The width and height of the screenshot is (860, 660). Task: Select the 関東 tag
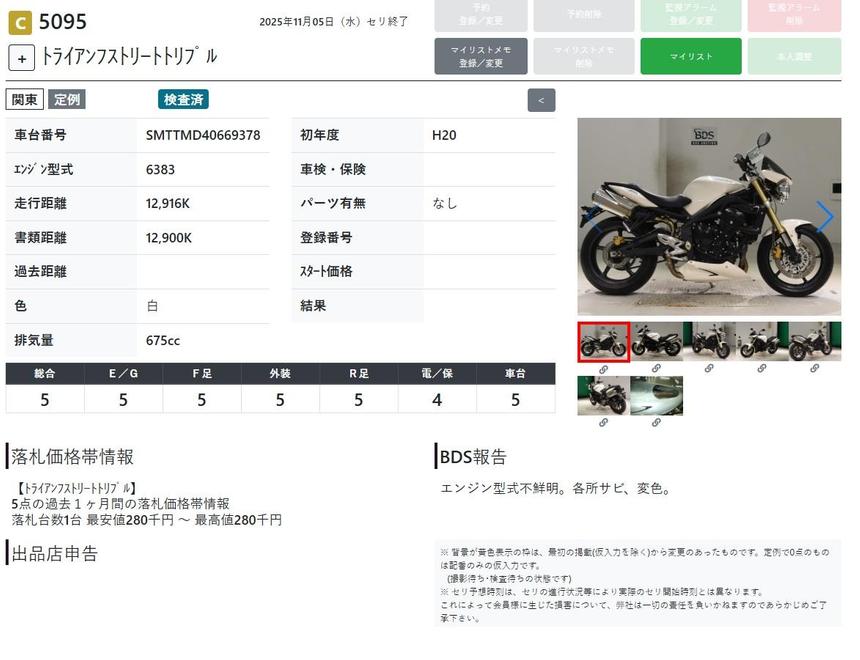pyautogui.click(x=25, y=99)
